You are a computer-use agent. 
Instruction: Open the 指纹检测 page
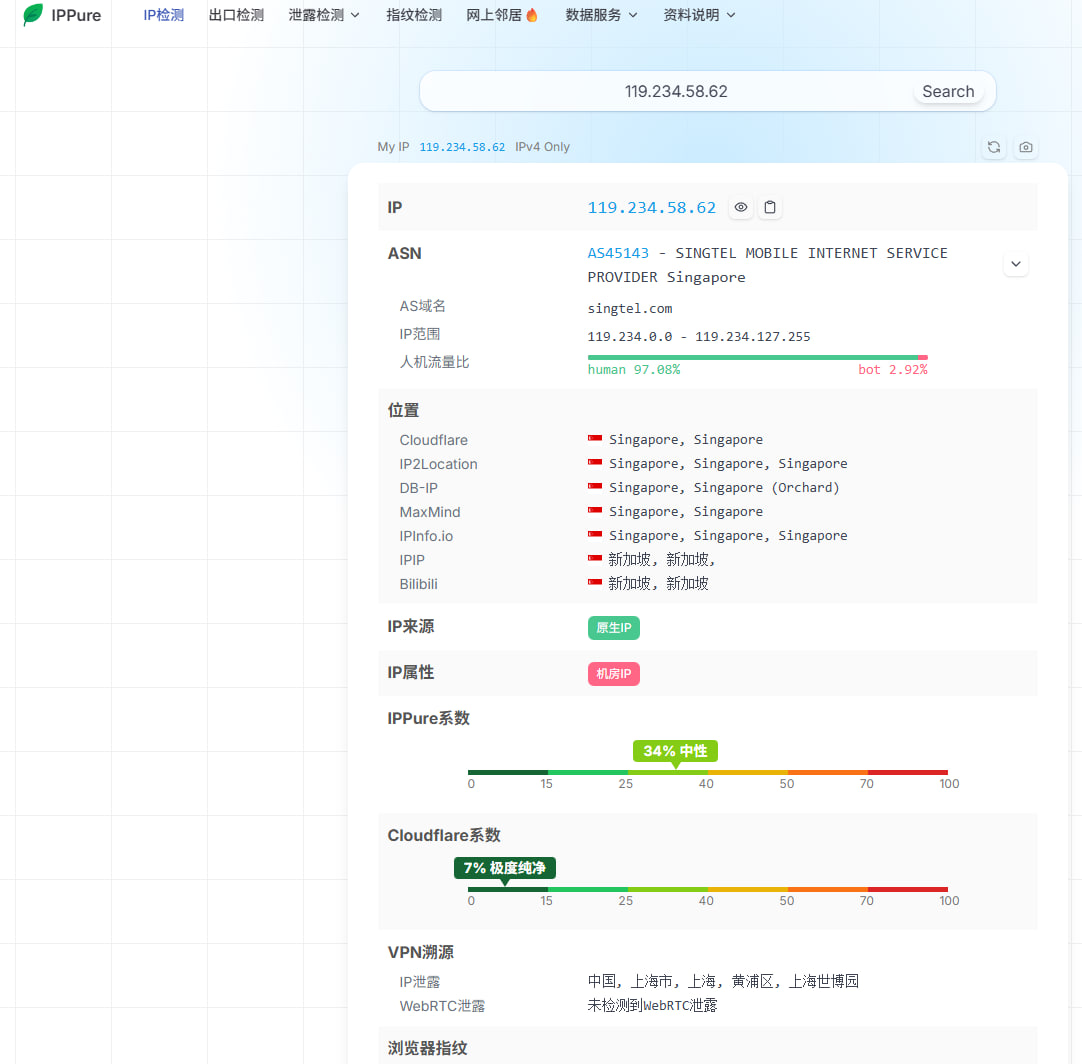pos(414,15)
